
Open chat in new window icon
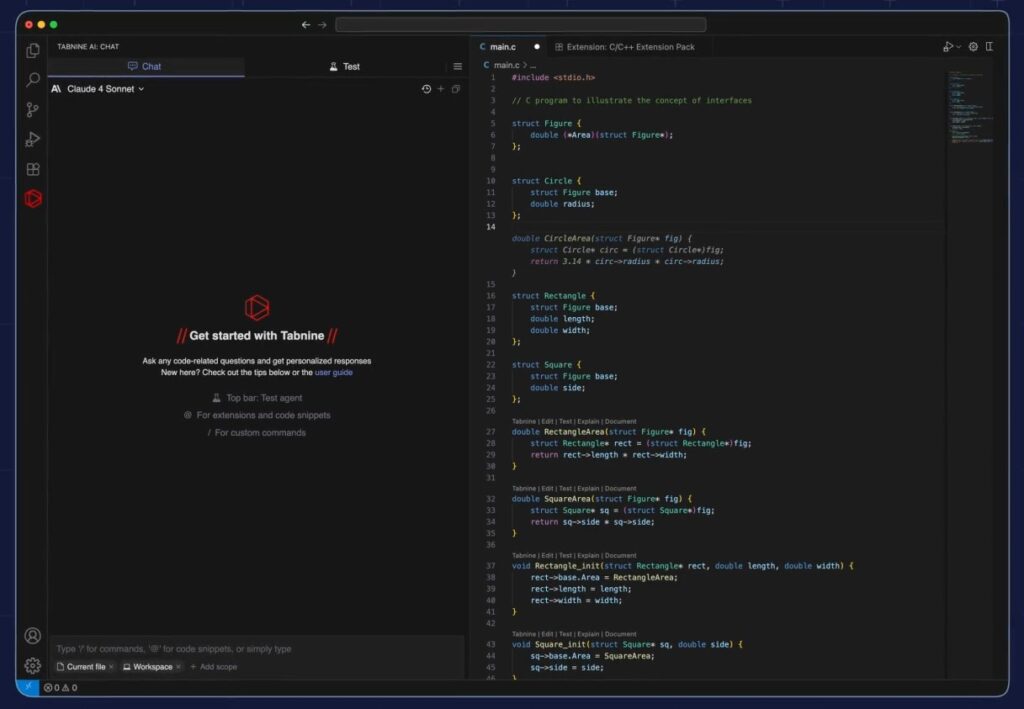[x=456, y=89]
